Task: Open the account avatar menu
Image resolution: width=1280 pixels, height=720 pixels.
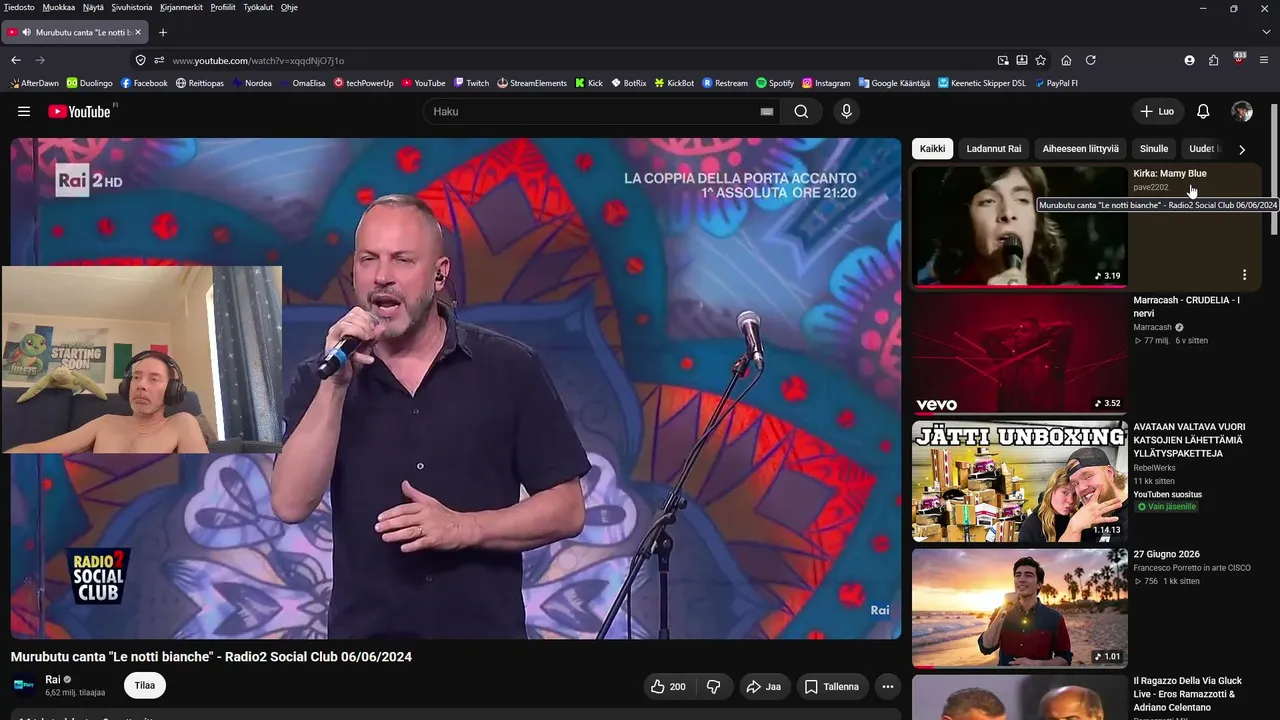Action: tap(1242, 112)
